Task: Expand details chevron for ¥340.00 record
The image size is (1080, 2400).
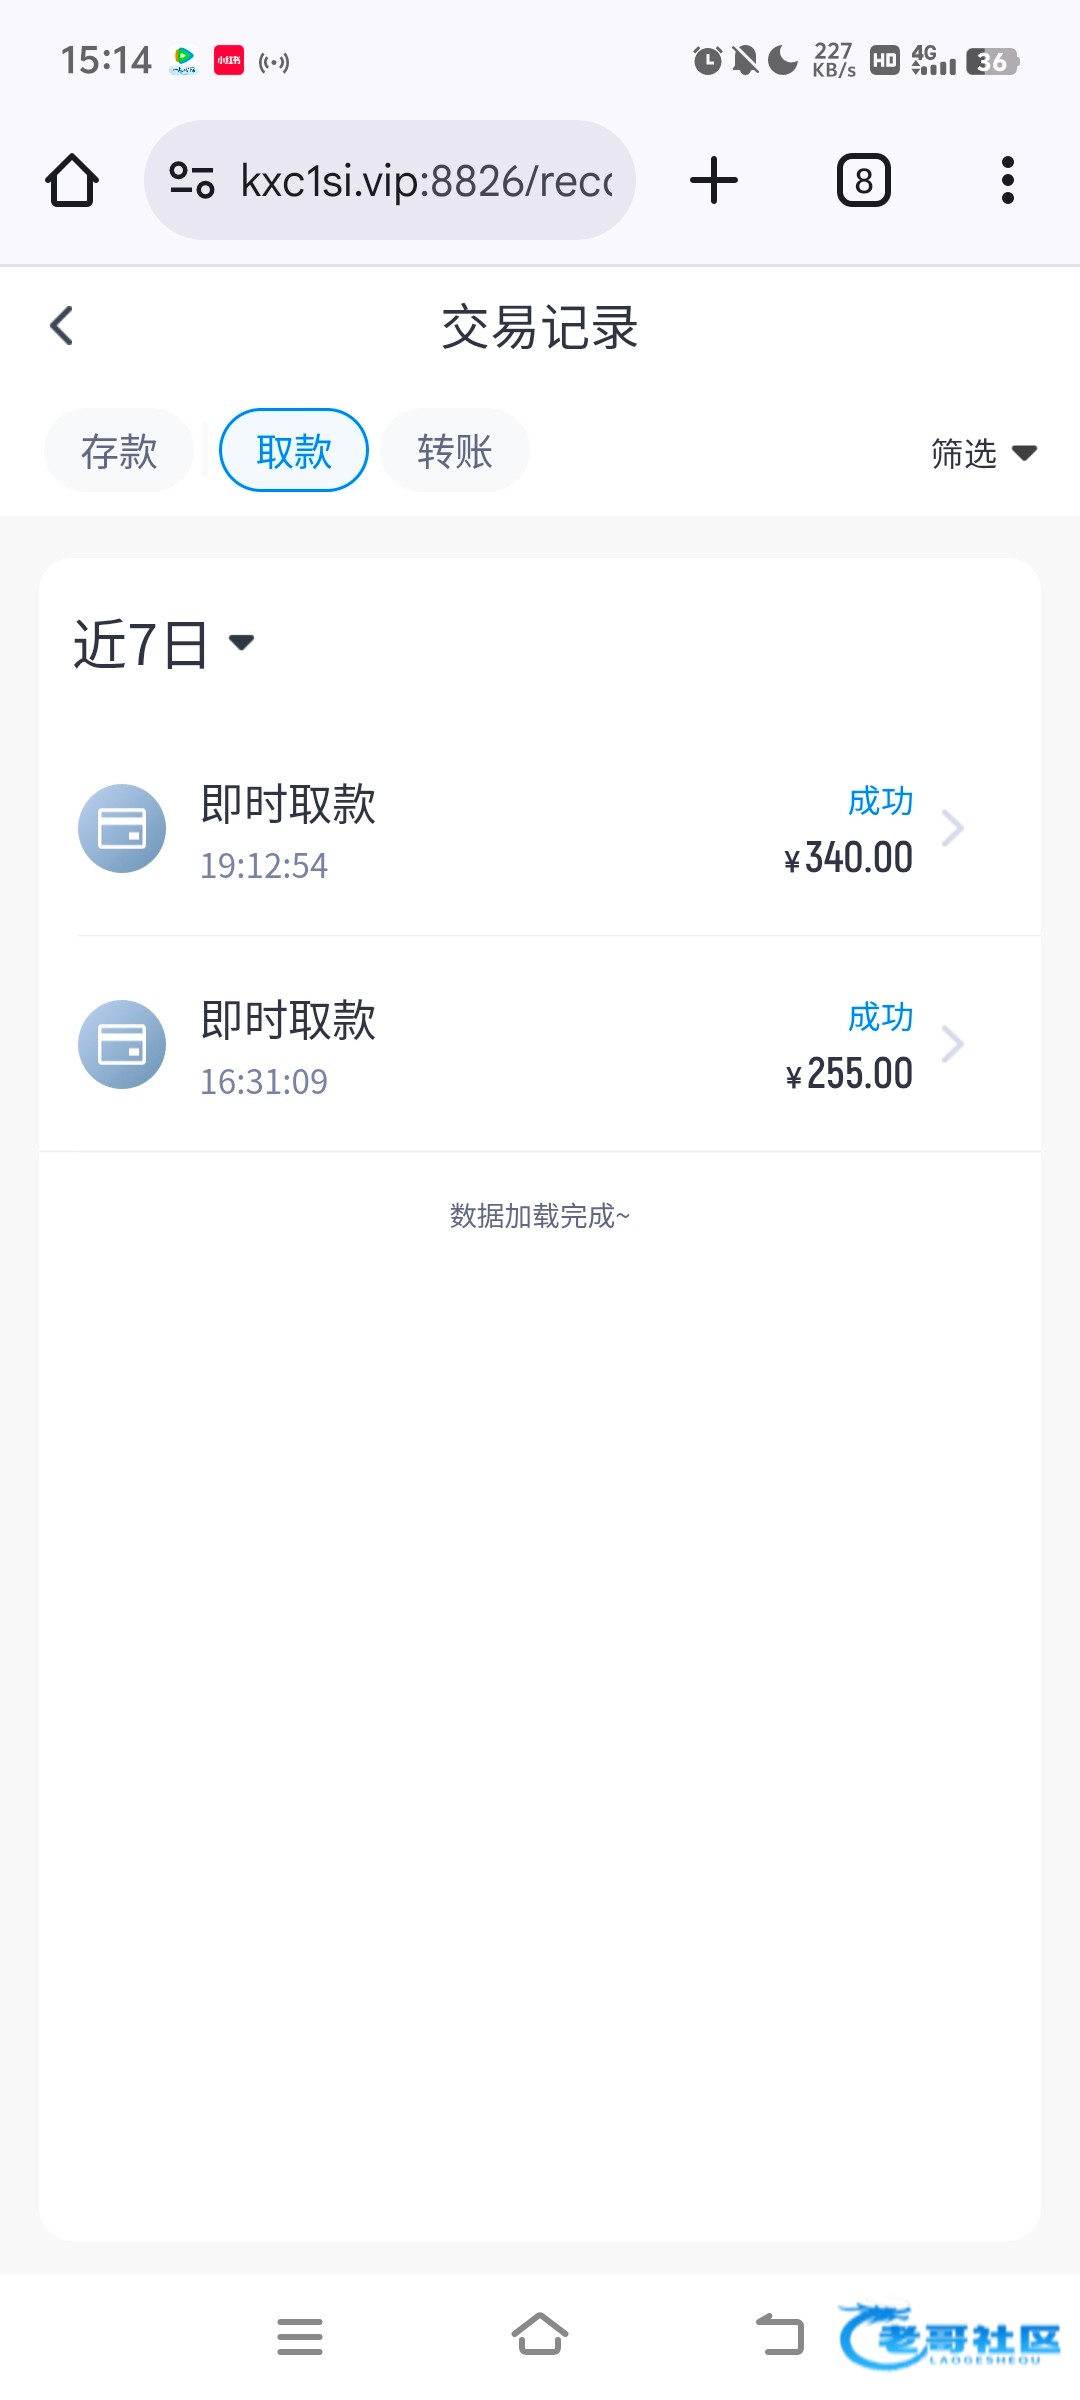Action: coord(953,828)
